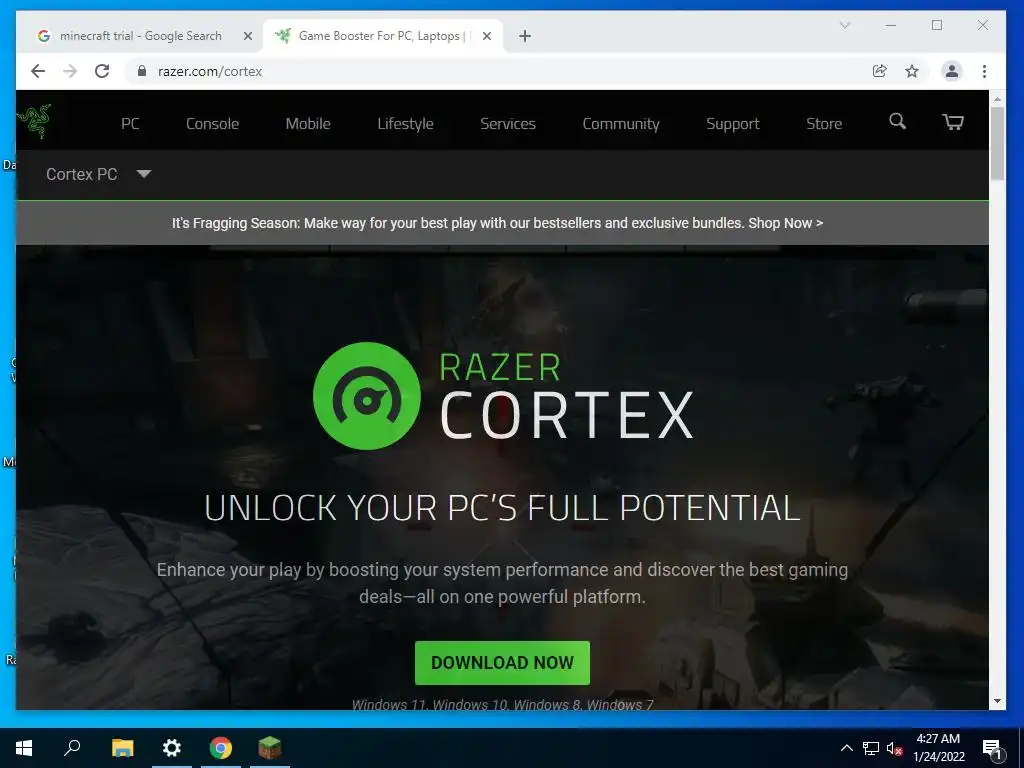
Task: Click the Windows 11, Windows 10 compatibility text
Action: click(502, 705)
